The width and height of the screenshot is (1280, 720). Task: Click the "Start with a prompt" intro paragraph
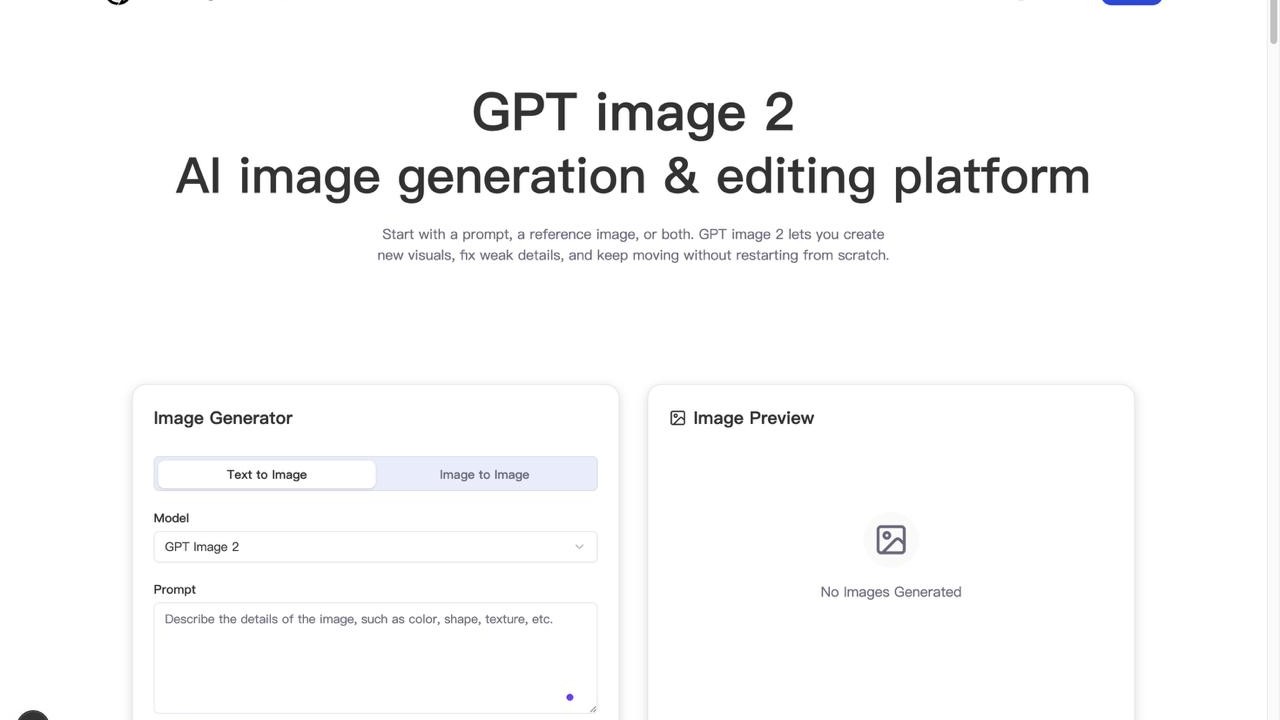click(633, 244)
